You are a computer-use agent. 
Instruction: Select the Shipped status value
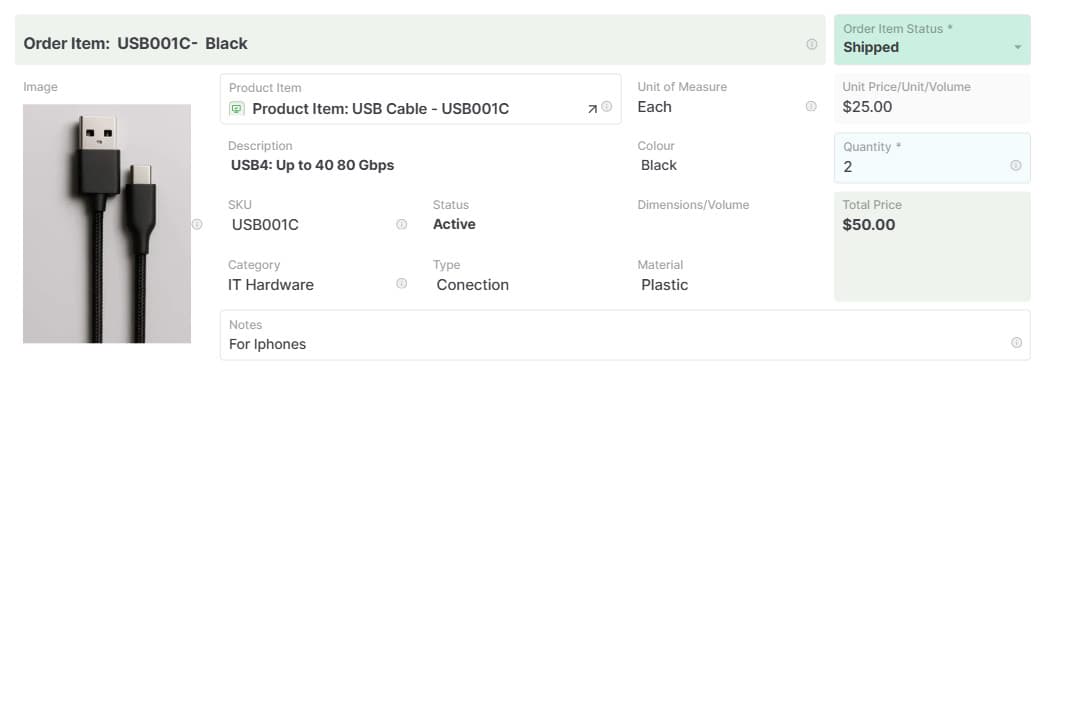point(871,47)
